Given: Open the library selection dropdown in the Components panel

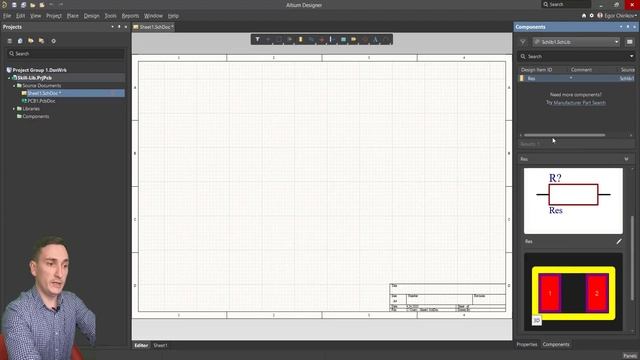Looking at the screenshot, I should pos(617,42).
